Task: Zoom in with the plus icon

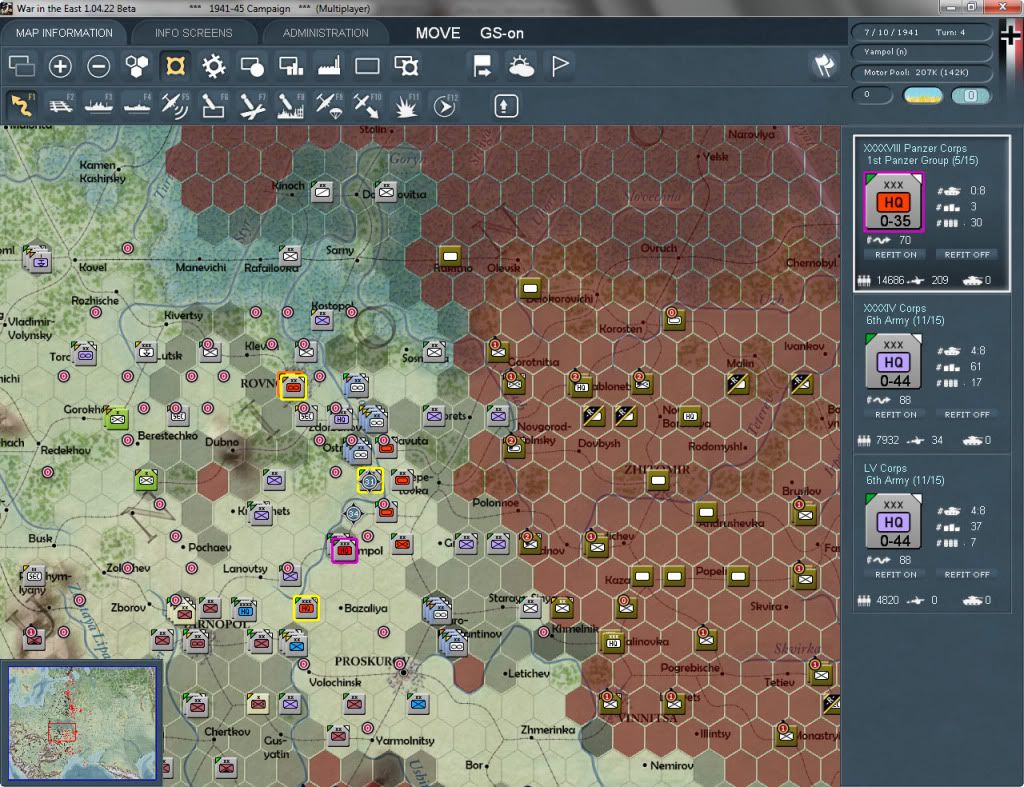Action: [60, 66]
